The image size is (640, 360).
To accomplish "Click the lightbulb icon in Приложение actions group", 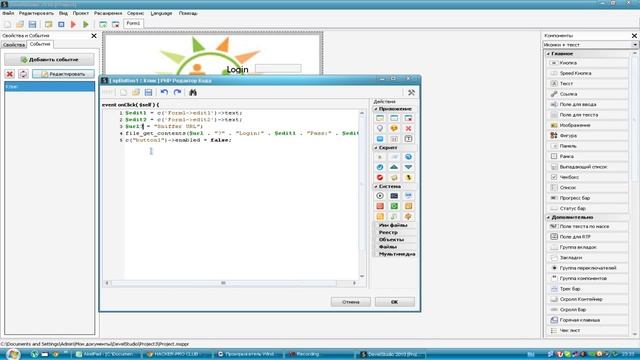I will point(380,128).
